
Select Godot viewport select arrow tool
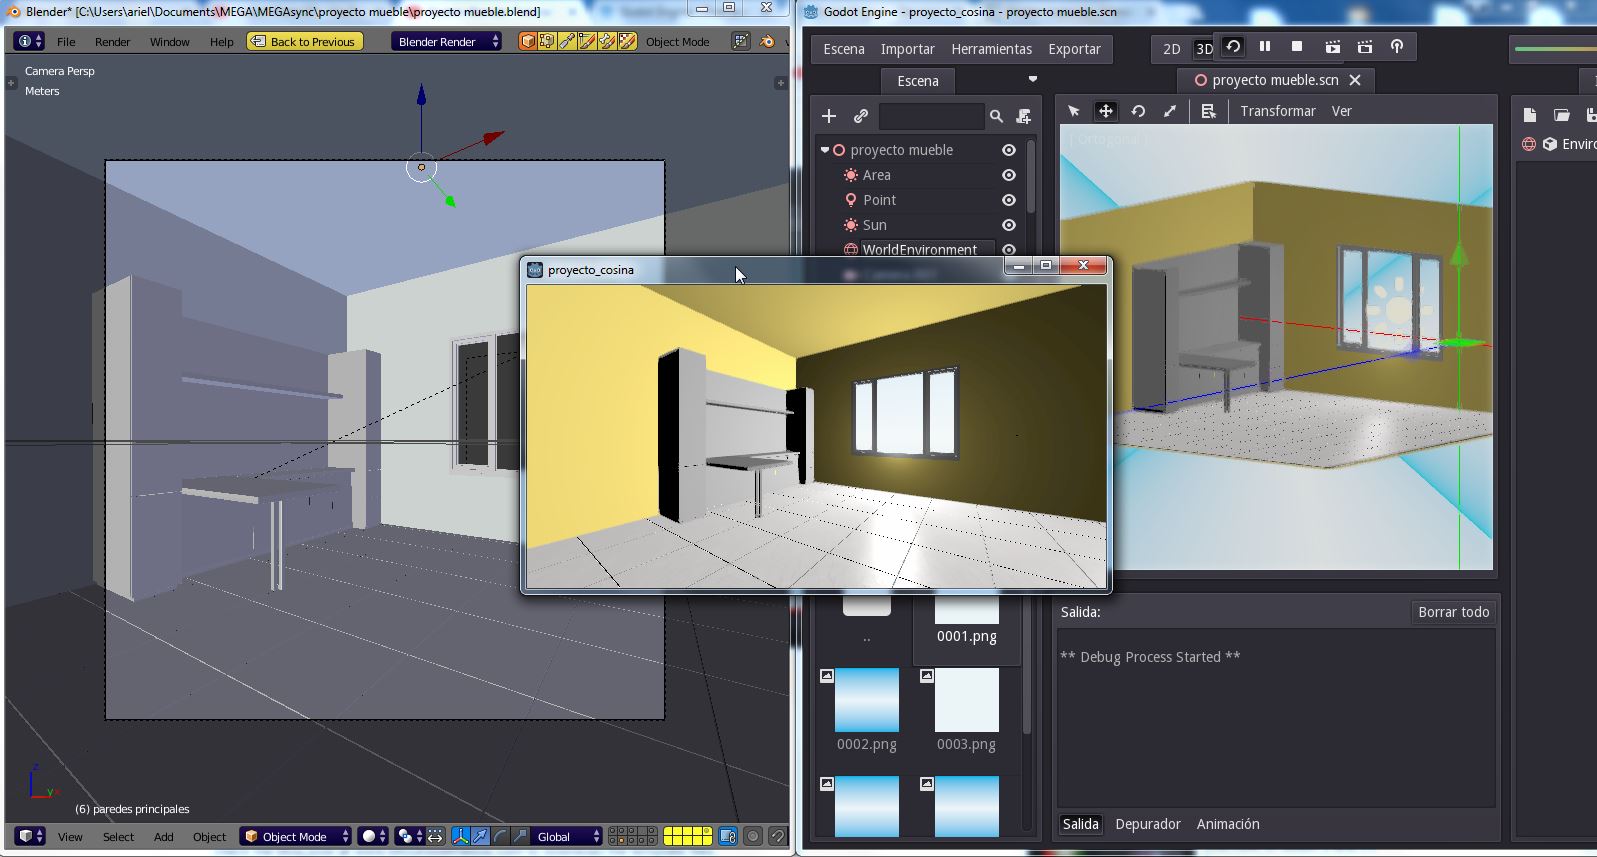coord(1073,111)
